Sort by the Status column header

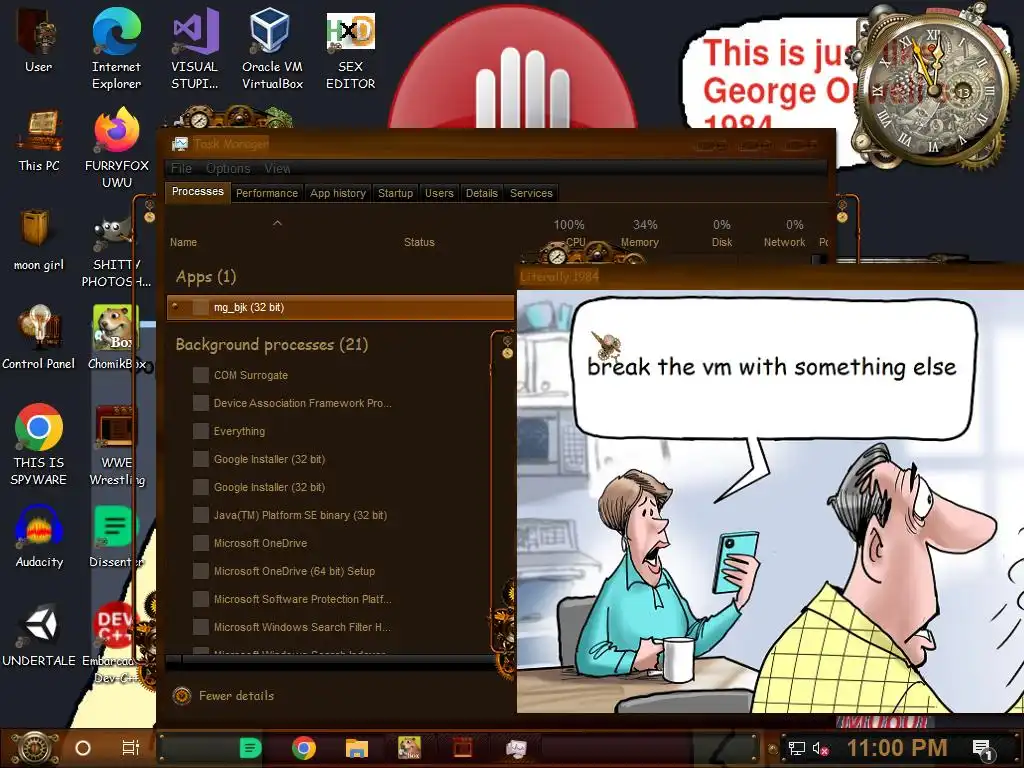pyautogui.click(x=419, y=242)
